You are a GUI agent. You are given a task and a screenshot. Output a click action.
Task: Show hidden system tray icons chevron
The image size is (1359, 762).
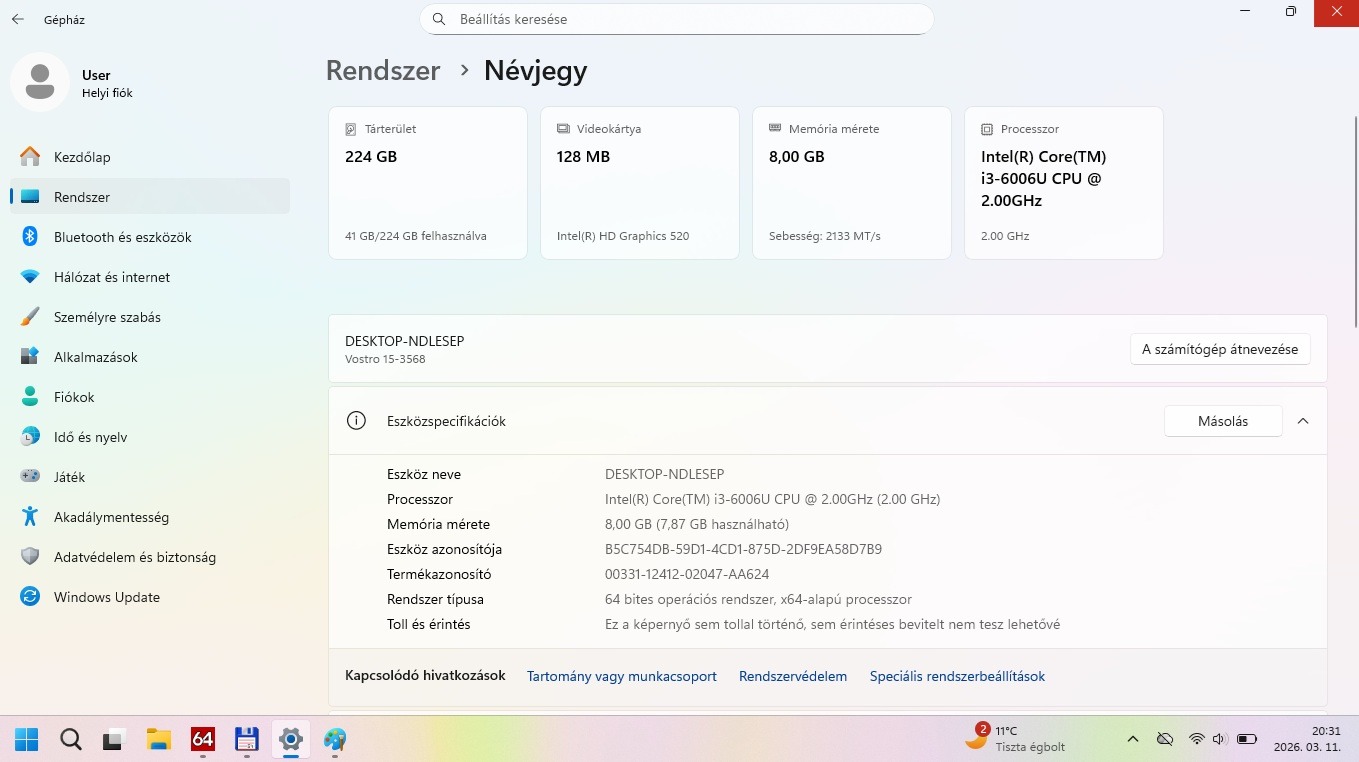click(x=1132, y=739)
